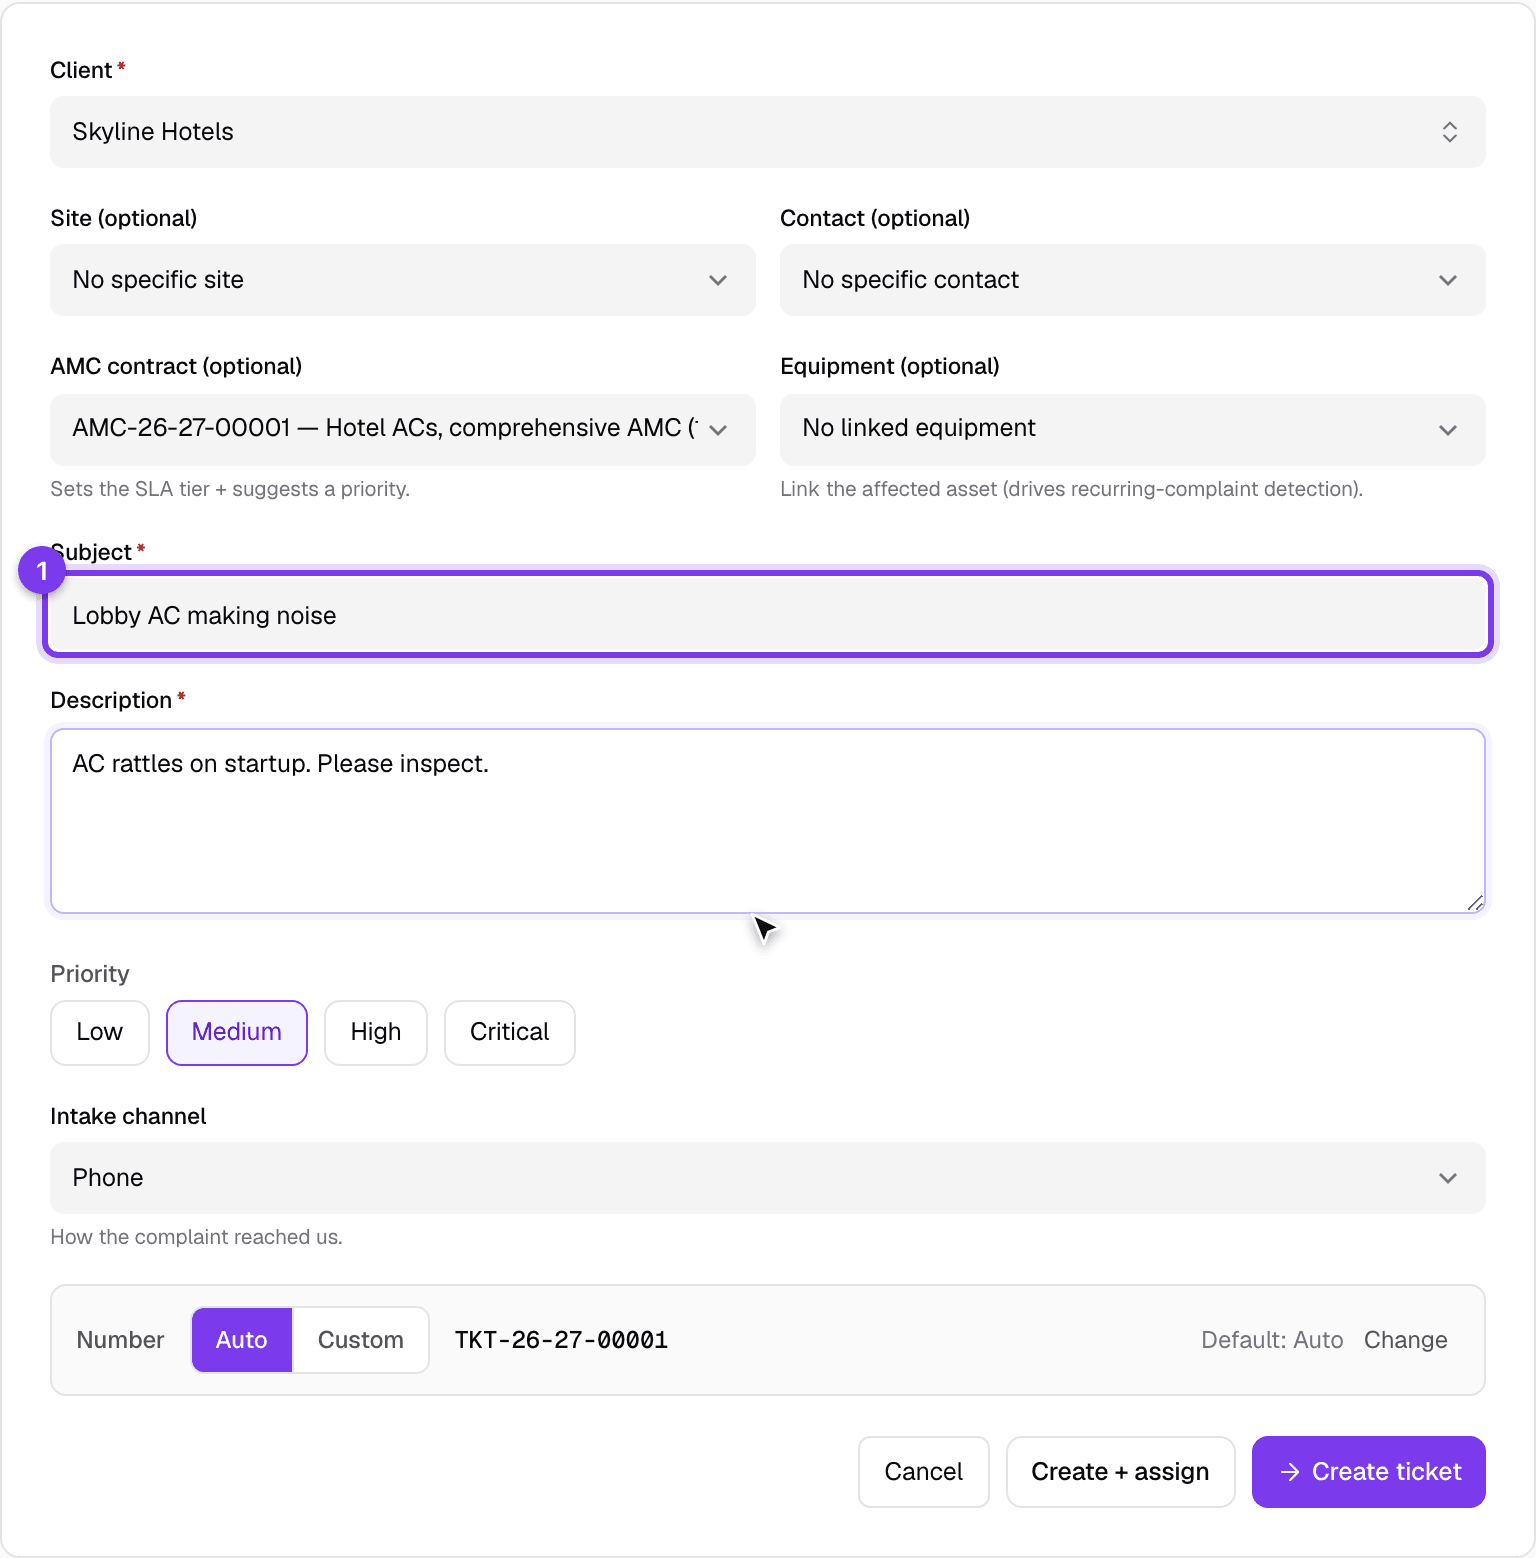Click the Description resize handle corner
The height and width of the screenshot is (1558, 1536).
point(1475,903)
